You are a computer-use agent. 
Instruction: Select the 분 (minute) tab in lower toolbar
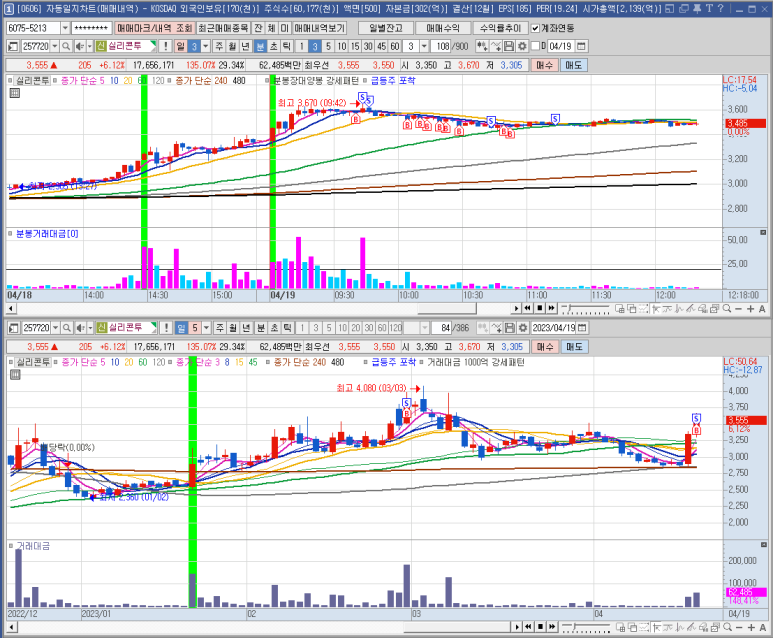[261, 328]
